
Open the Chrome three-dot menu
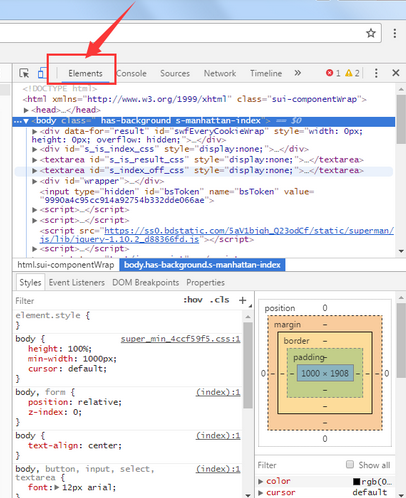tap(395, 33)
